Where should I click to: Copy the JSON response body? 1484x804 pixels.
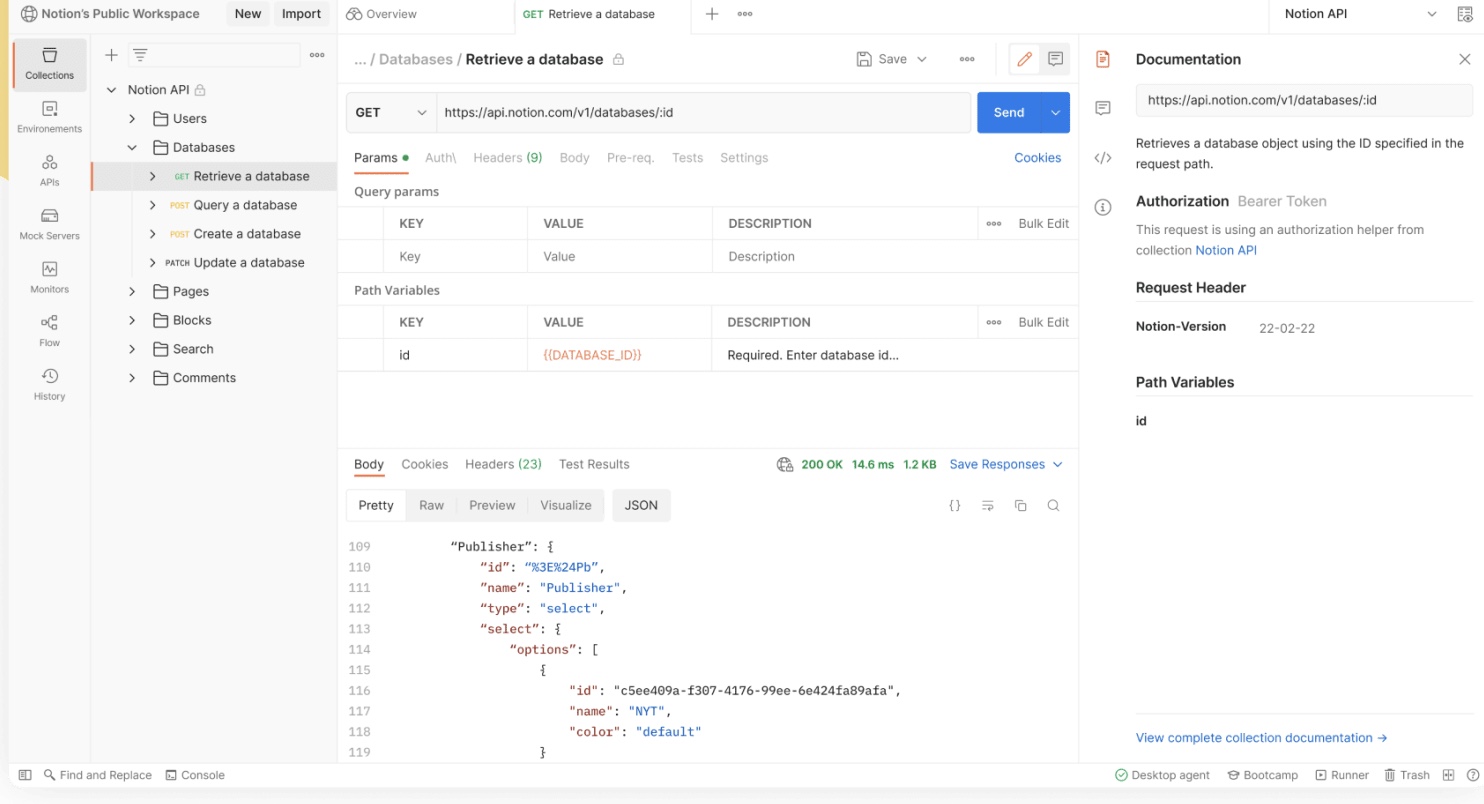(1020, 505)
